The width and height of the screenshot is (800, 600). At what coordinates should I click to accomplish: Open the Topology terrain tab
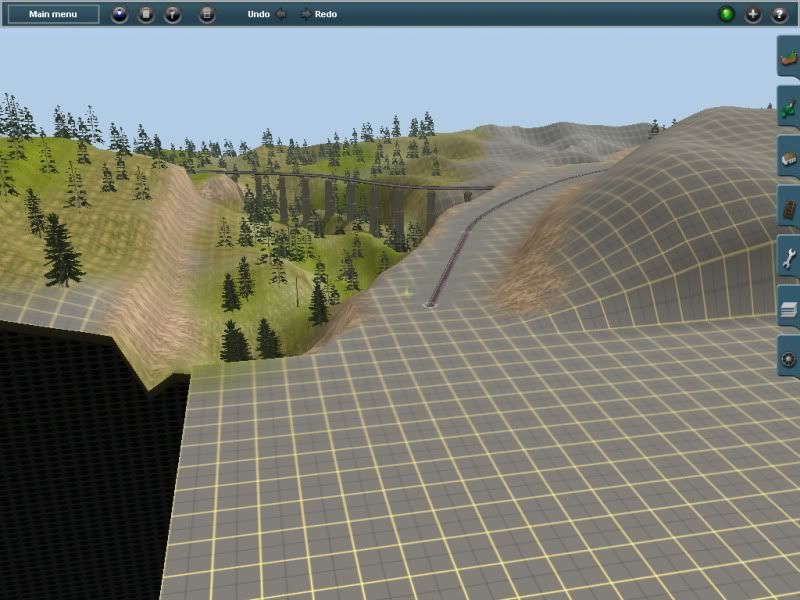pyautogui.click(x=788, y=57)
